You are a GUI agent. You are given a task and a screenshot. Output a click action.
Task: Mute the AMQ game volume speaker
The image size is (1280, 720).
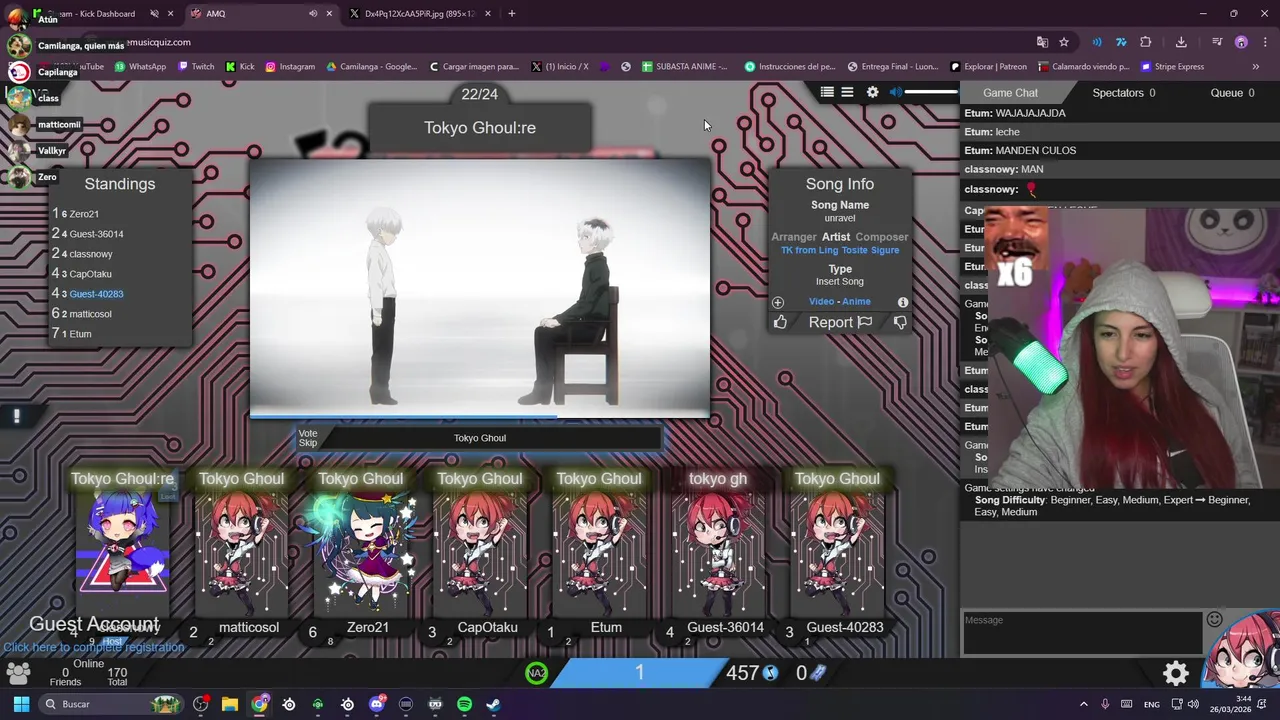point(896,92)
